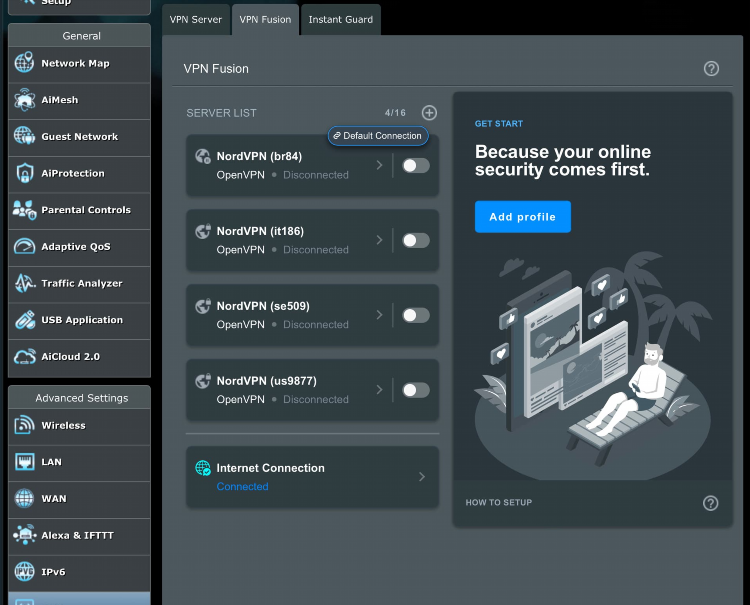Open USB Application menu item
Image resolution: width=750 pixels, height=605 pixels.
point(79,321)
